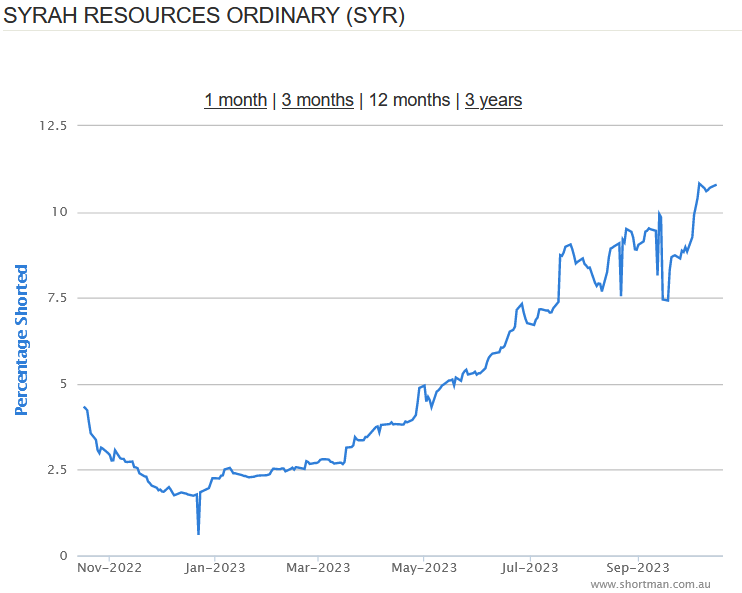The height and width of the screenshot is (593, 742).
Task: Click the 12 months range option
Action: pyautogui.click(x=409, y=100)
